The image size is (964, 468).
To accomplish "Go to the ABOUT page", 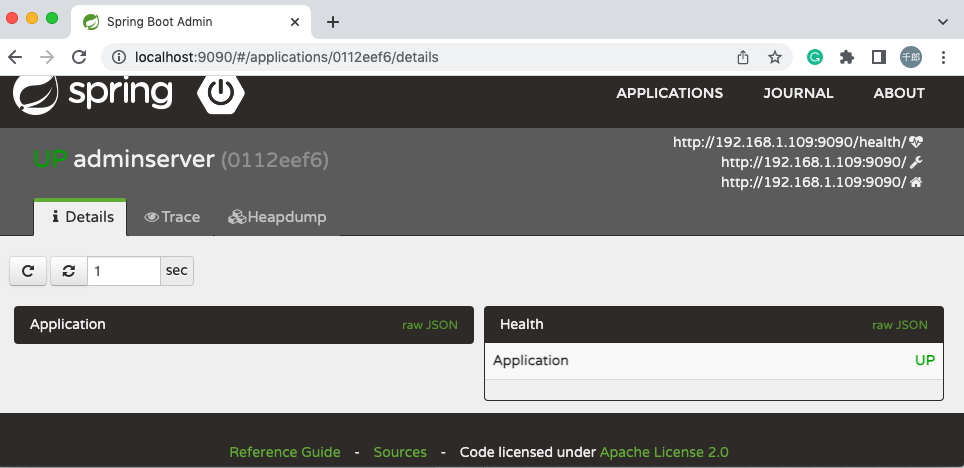I will [x=899, y=93].
